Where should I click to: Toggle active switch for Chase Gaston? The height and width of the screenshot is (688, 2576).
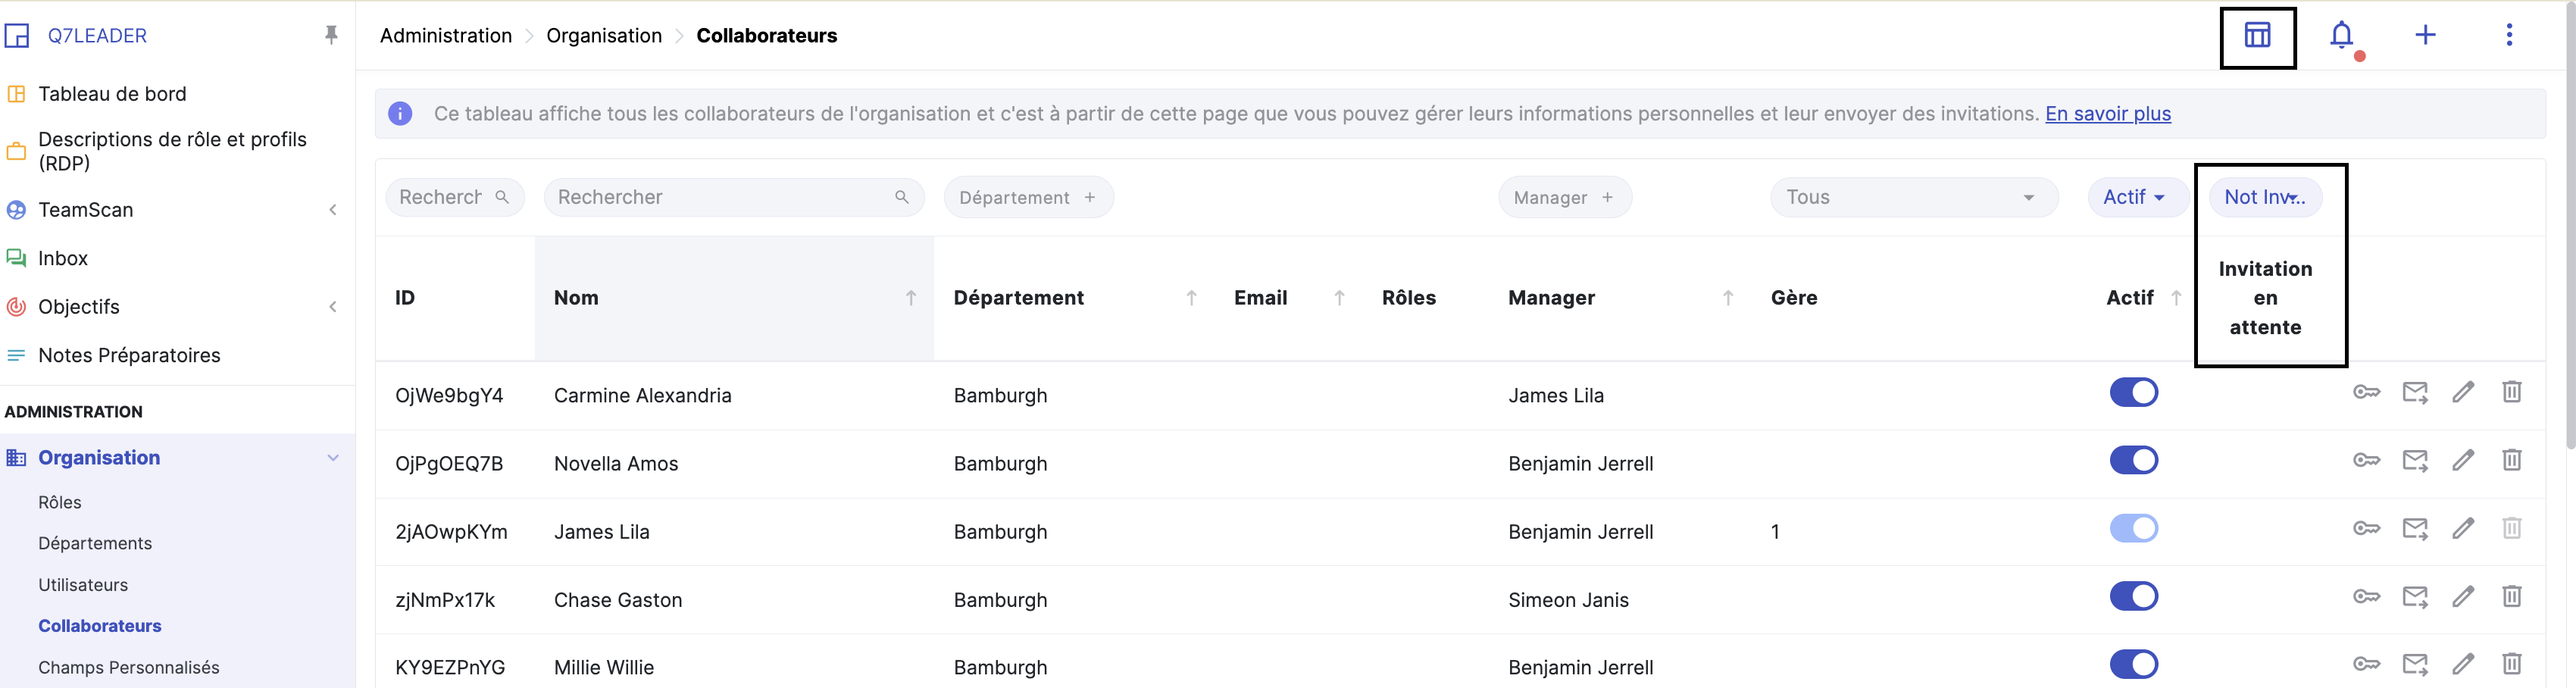pos(2133,597)
